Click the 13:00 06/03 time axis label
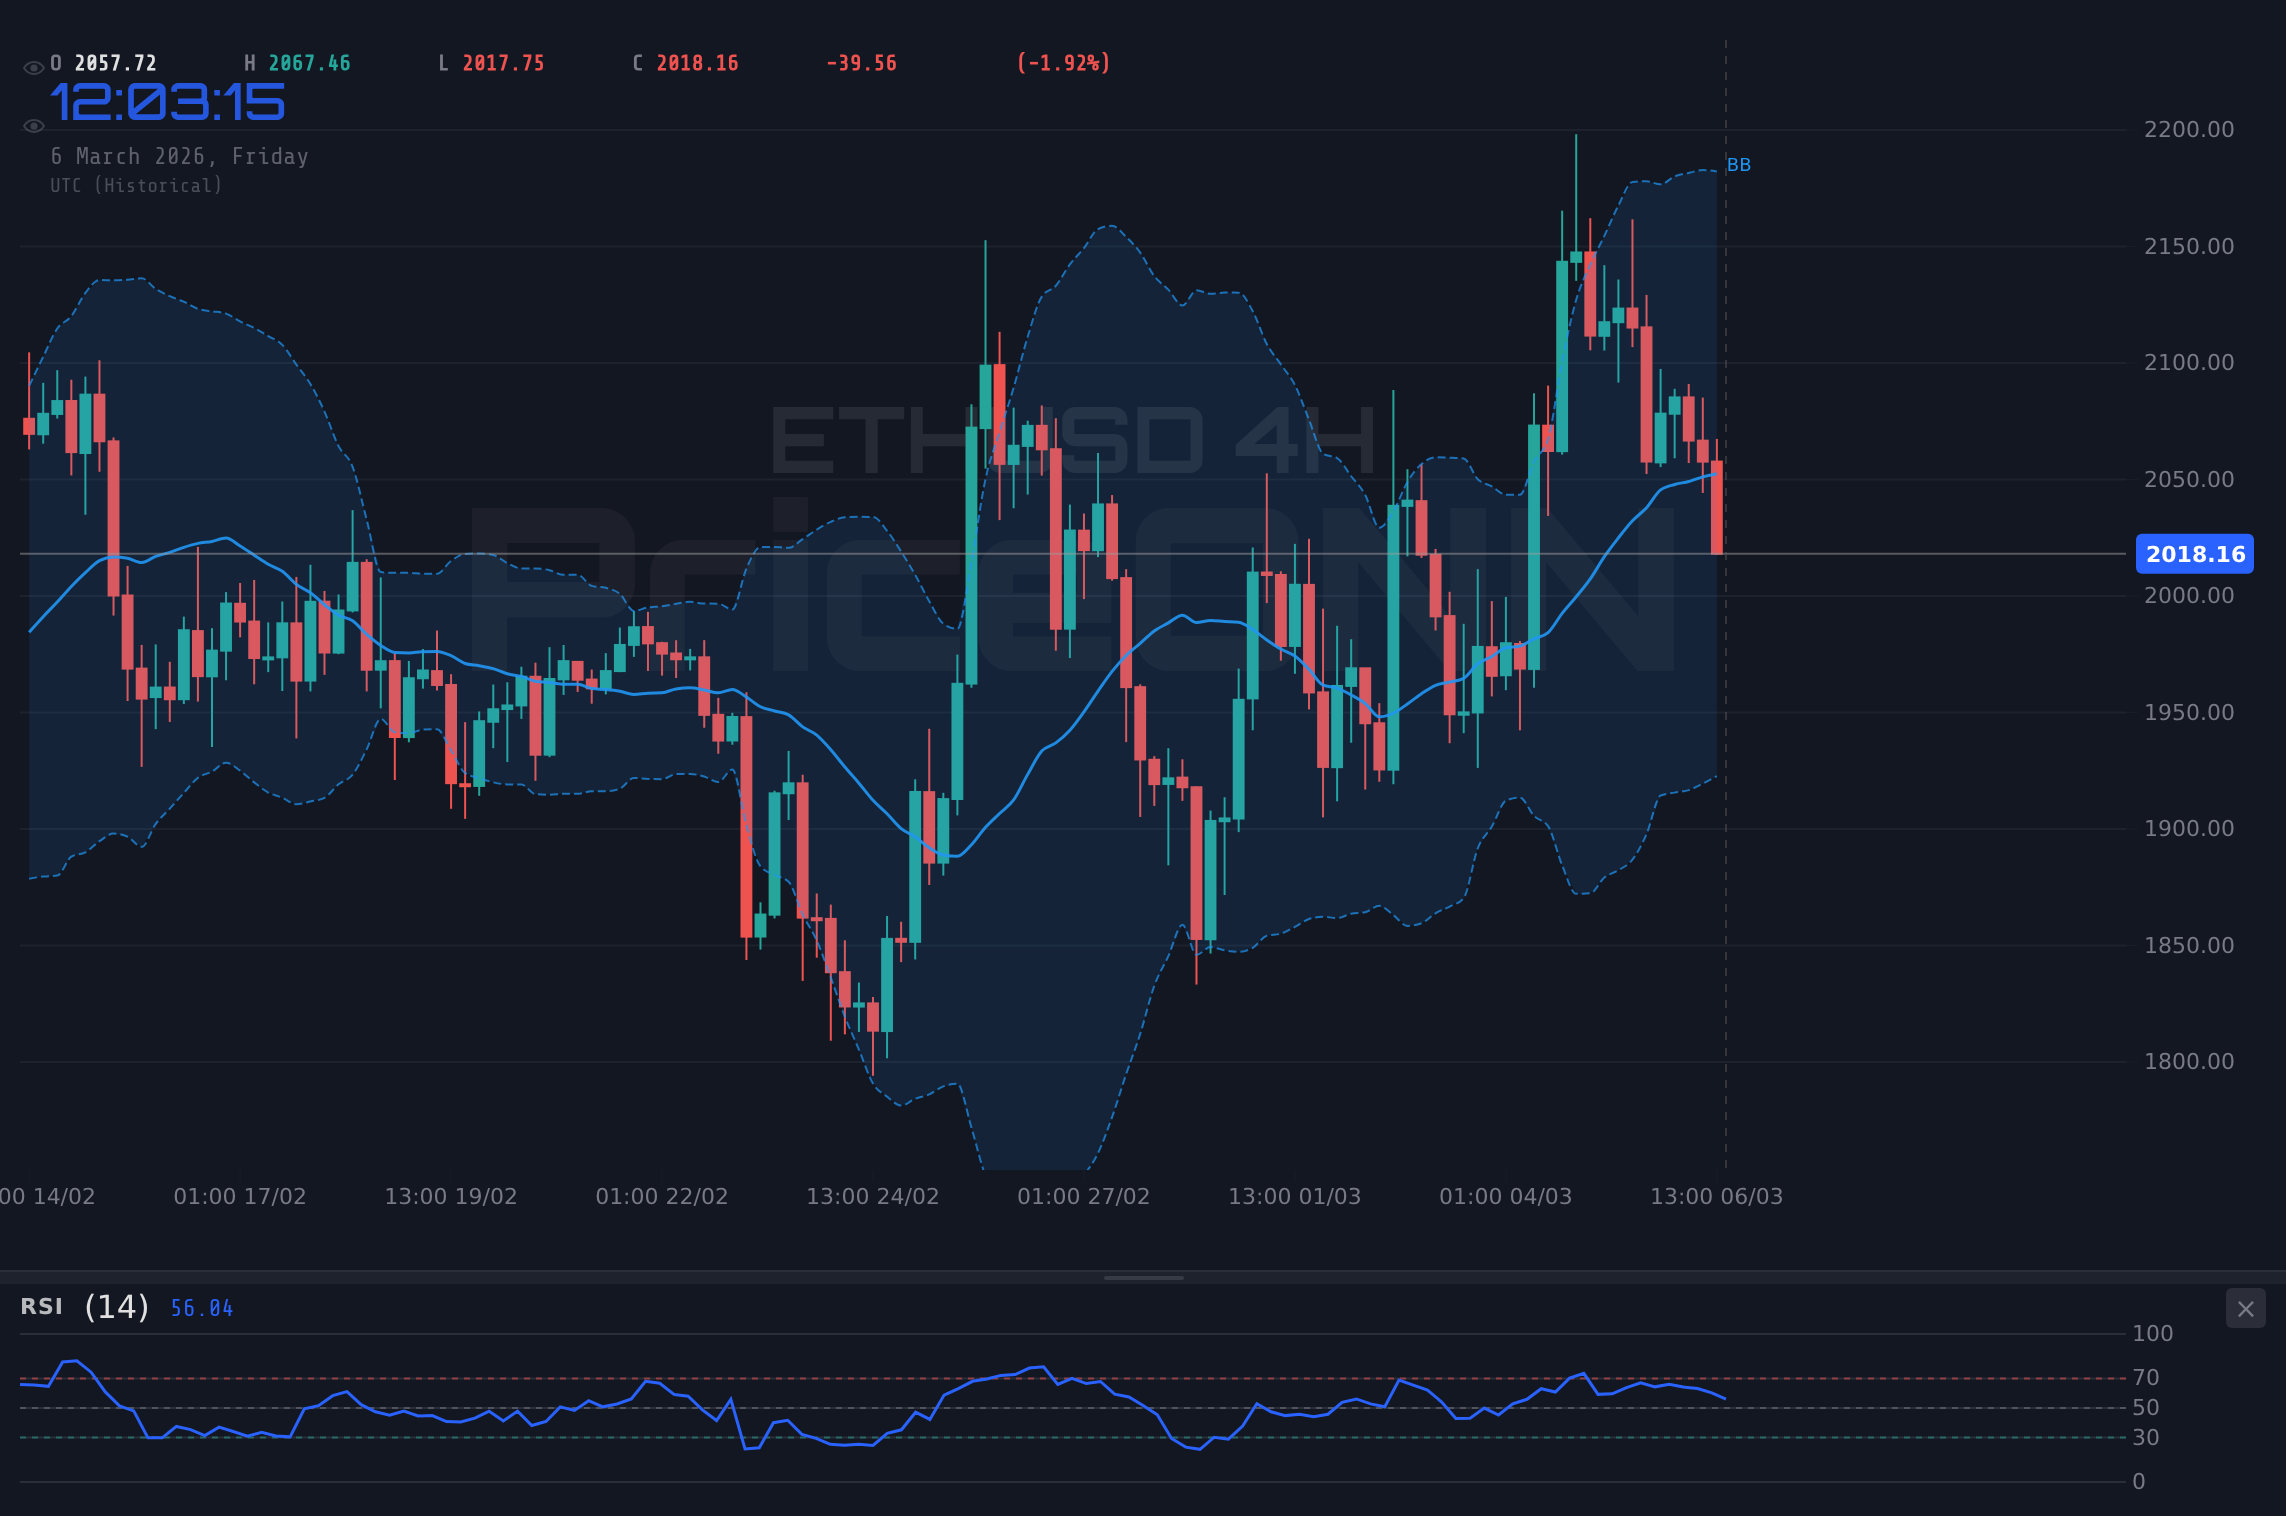This screenshot has height=1516, width=2286. (x=1717, y=1197)
